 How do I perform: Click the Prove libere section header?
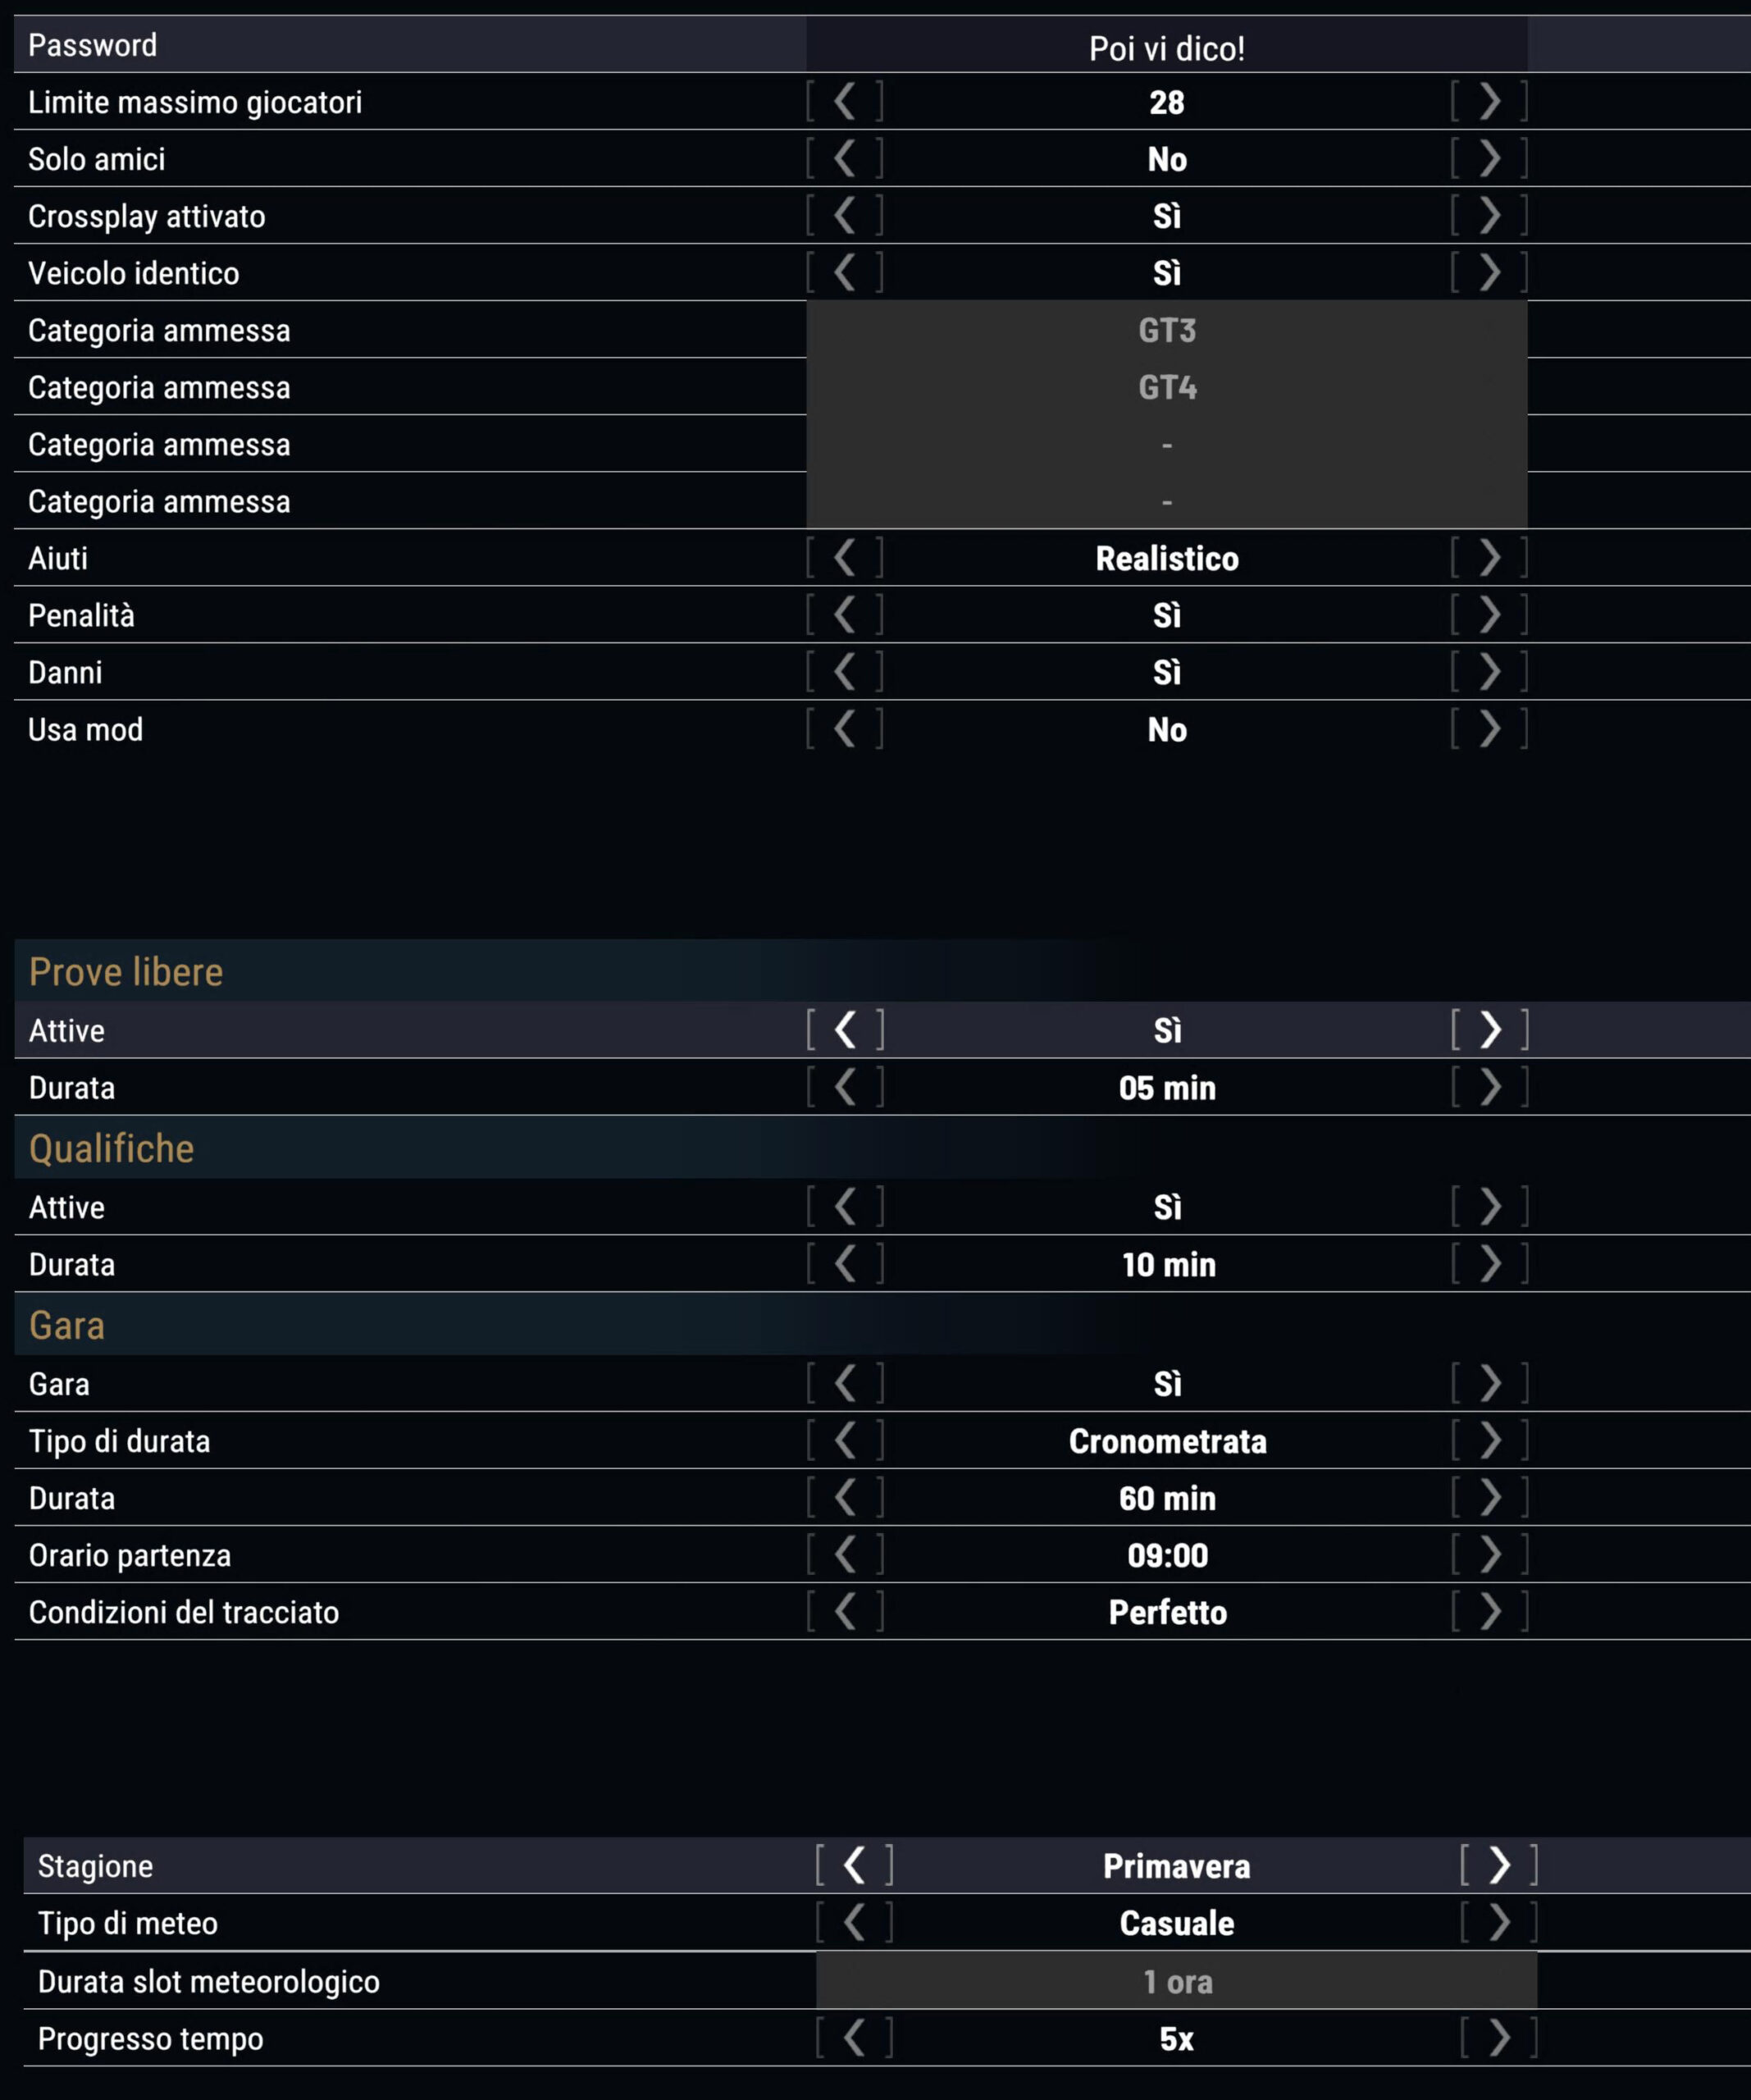tap(126, 972)
